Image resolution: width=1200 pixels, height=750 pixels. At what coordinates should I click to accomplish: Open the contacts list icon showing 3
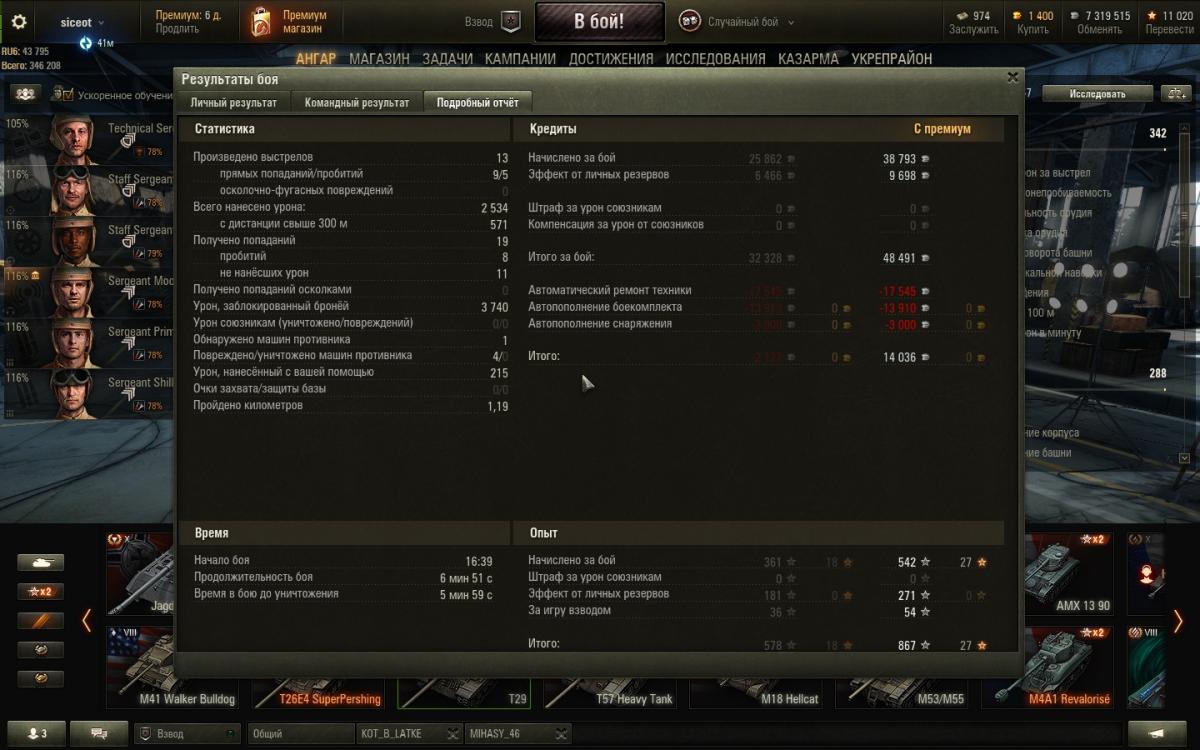click(38, 733)
